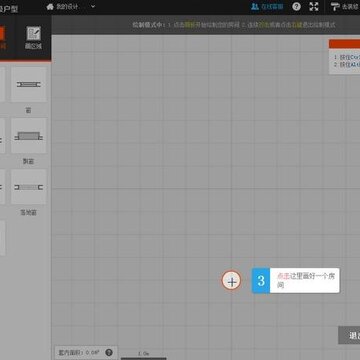
Task: Pick the 飘窗 bay window component thumbnail
Action: 29,136
